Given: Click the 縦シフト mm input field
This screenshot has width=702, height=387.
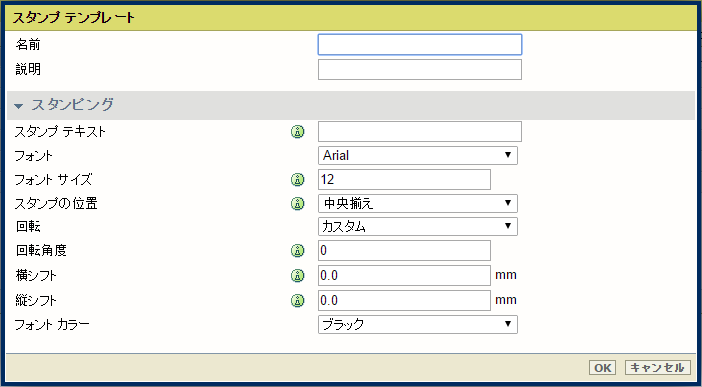Looking at the screenshot, I should [x=404, y=300].
